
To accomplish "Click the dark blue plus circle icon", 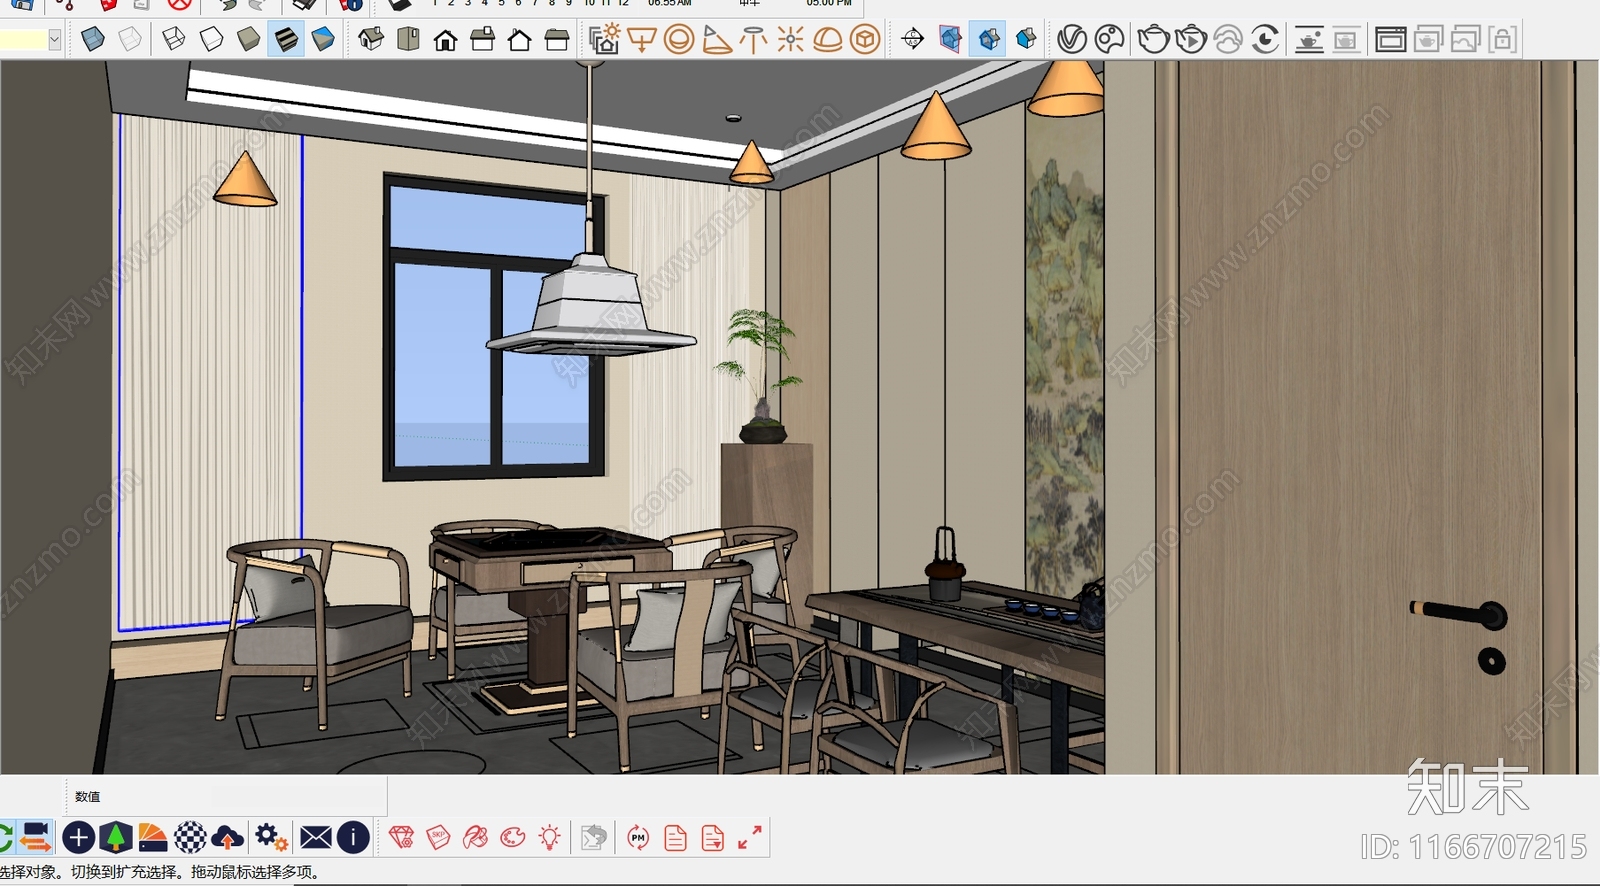I will [x=78, y=837].
